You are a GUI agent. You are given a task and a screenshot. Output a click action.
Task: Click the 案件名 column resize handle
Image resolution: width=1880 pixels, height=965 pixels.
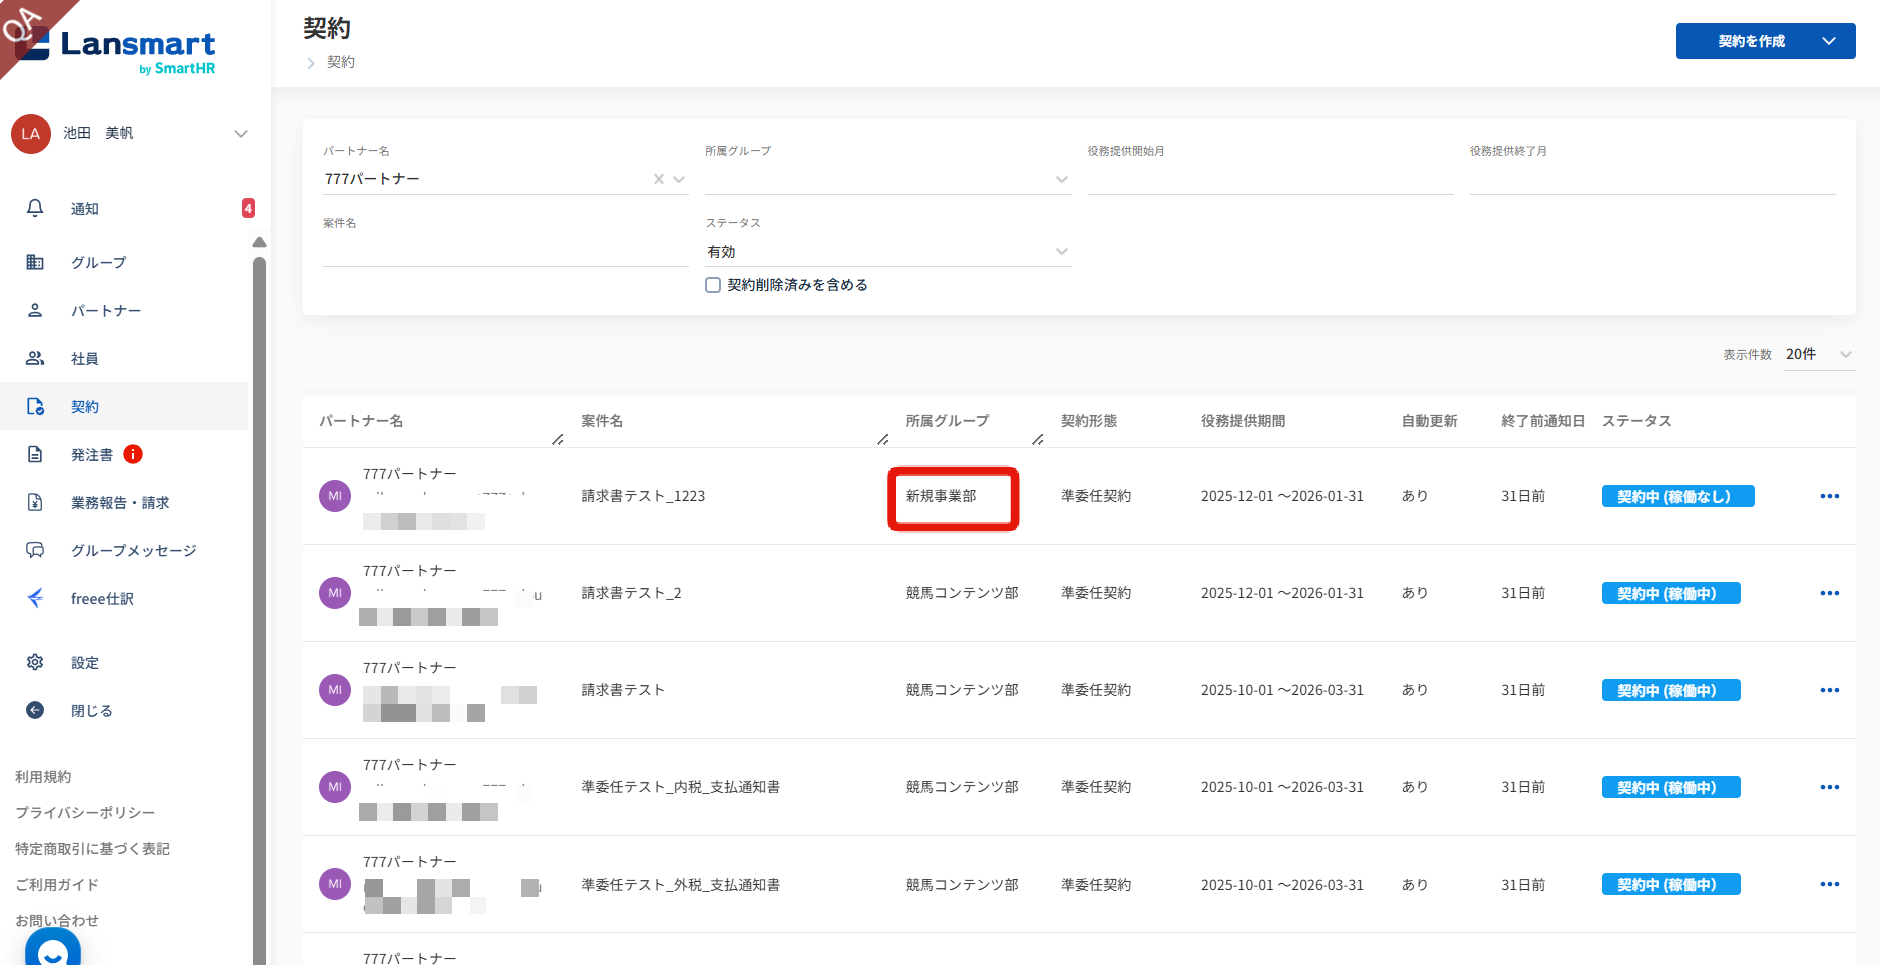(883, 439)
